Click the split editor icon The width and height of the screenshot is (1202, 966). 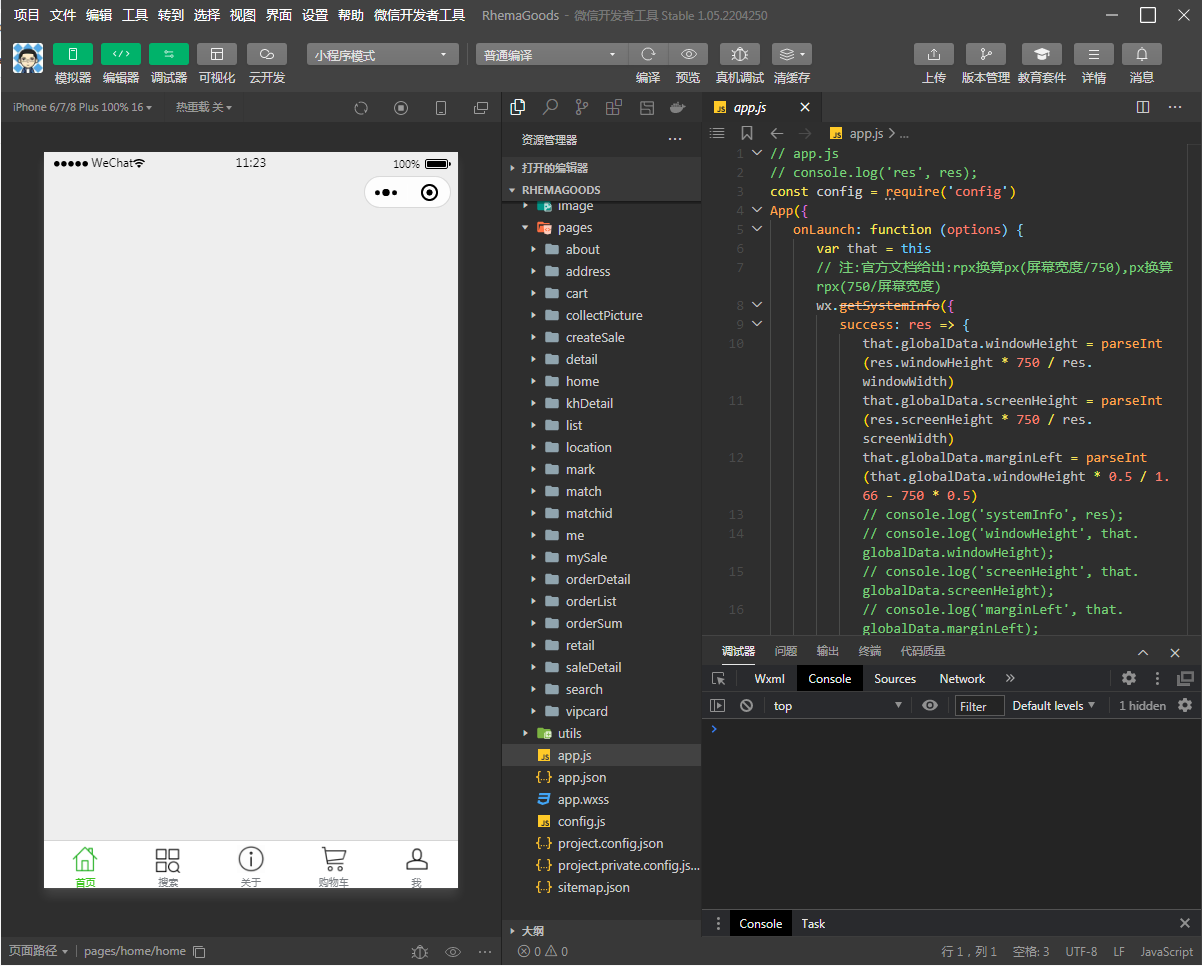tap(1143, 107)
